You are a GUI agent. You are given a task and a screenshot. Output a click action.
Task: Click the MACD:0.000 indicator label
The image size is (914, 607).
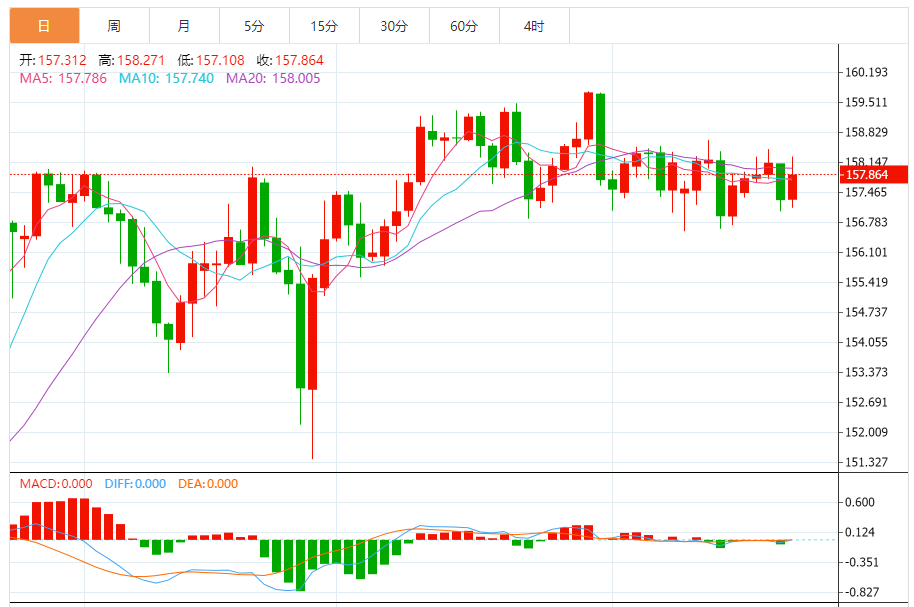[56, 483]
